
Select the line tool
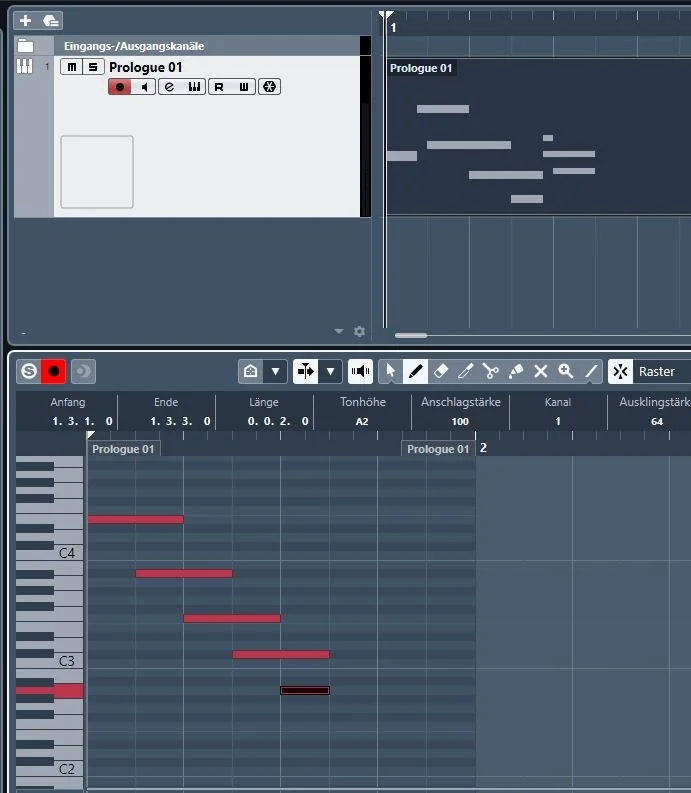pyautogui.click(x=591, y=371)
